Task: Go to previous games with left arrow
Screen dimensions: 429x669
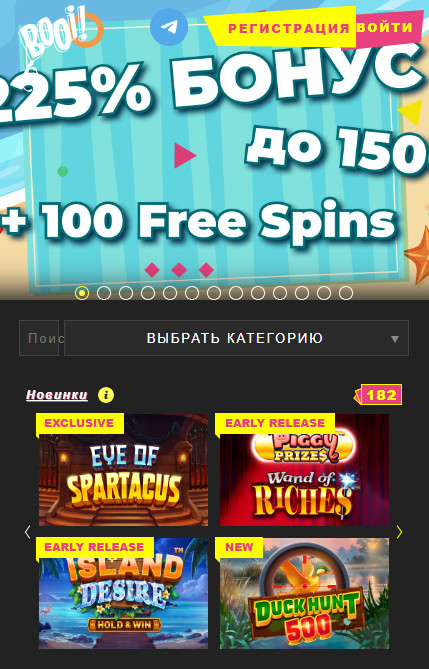Action: pos(28,532)
